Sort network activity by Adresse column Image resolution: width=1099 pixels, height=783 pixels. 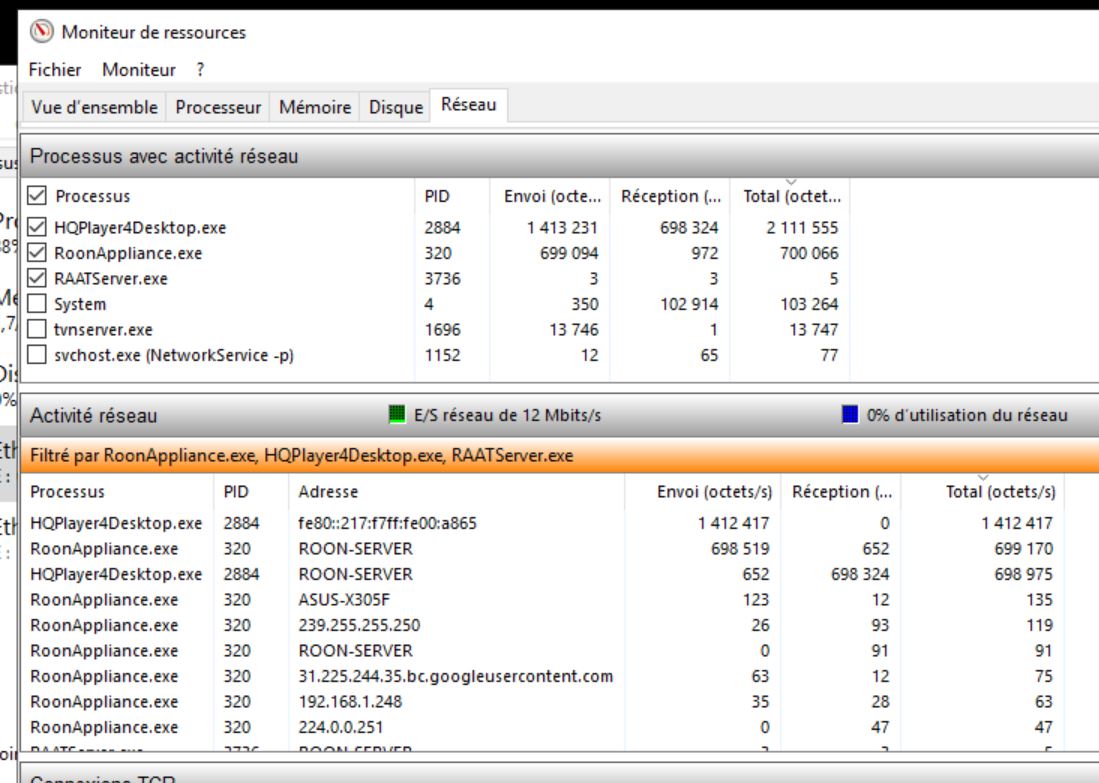coord(456,492)
